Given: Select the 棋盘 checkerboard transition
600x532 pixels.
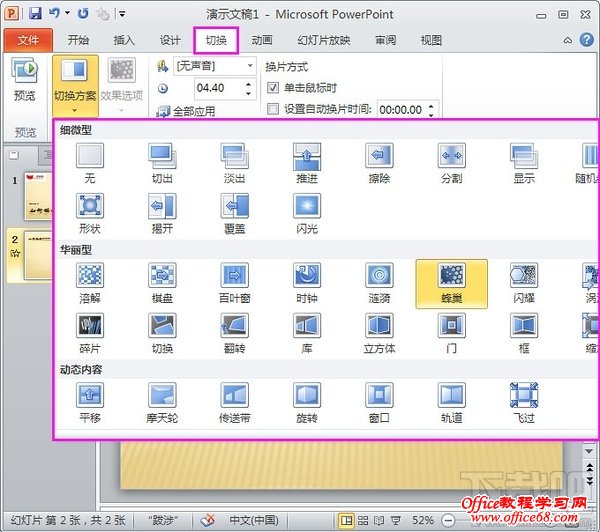Looking at the screenshot, I should [162, 283].
